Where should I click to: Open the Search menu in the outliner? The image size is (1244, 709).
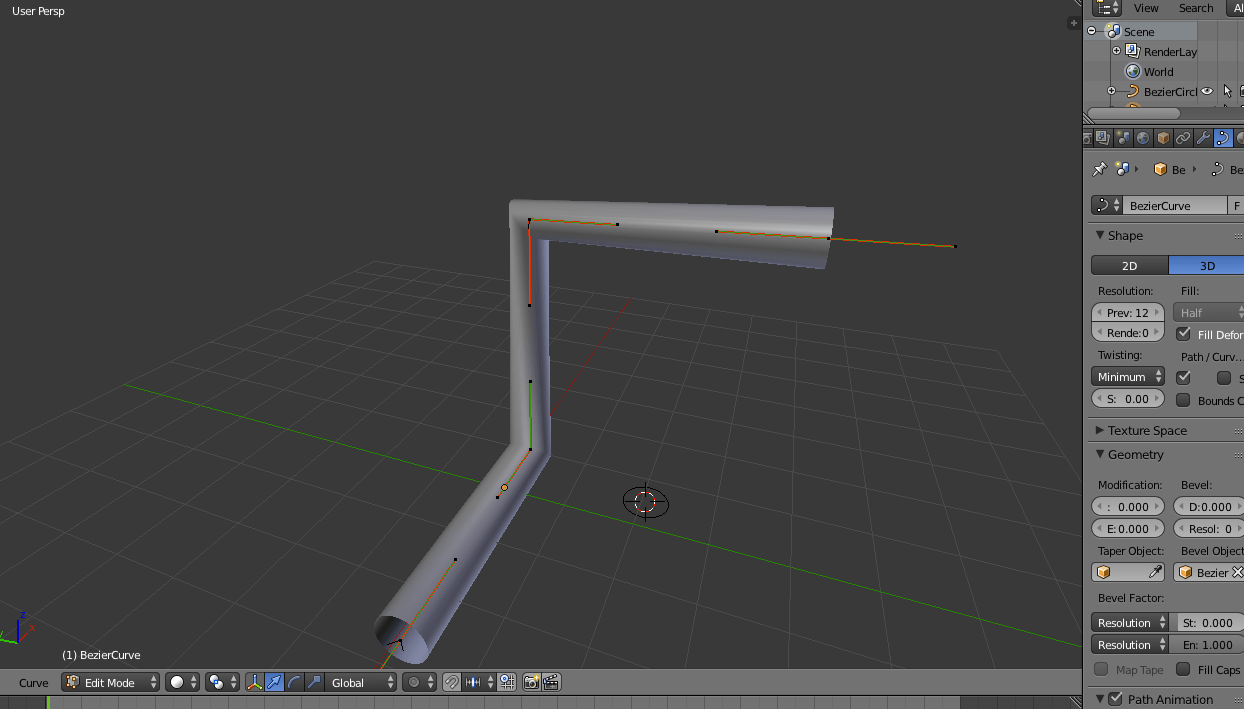tap(1195, 8)
